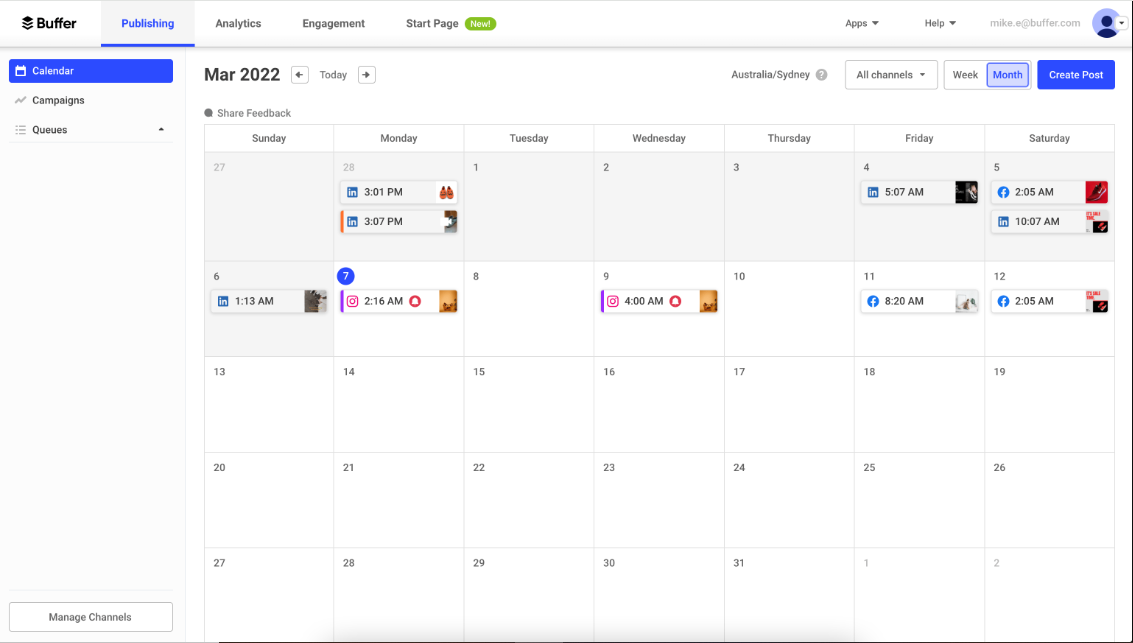Switch calendar to Week view
This screenshot has height=643, width=1133.
(x=965, y=74)
